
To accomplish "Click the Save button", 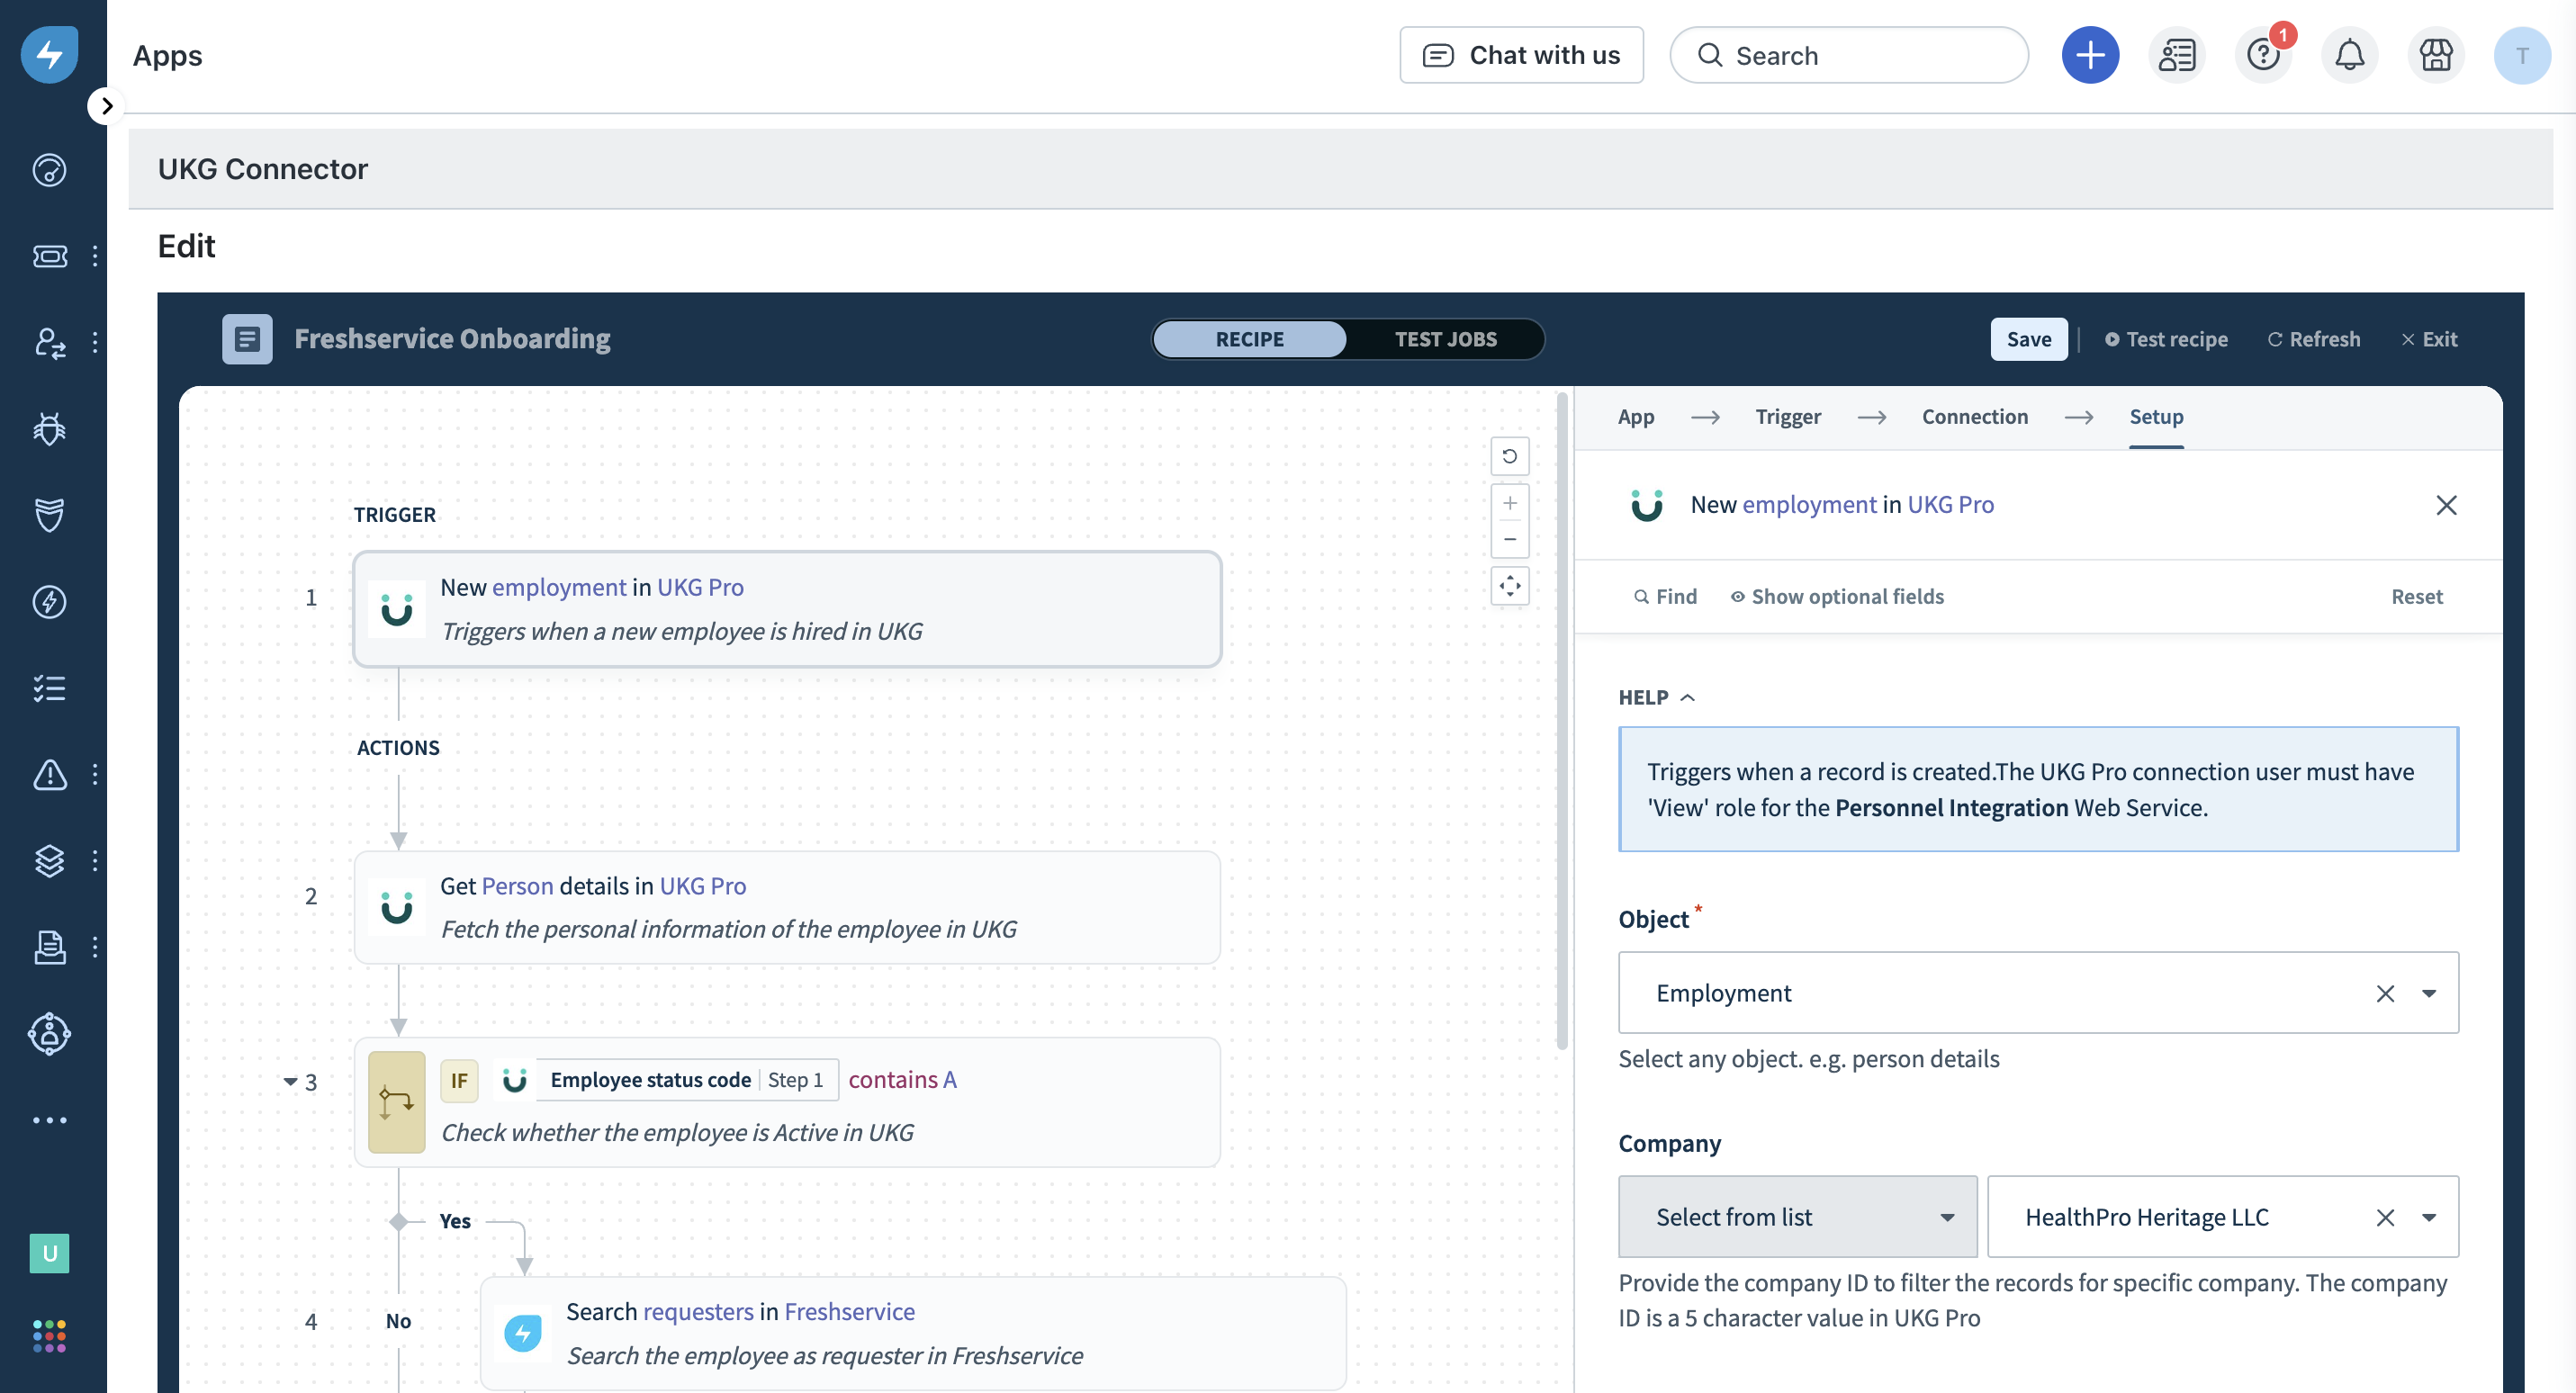I will pyautogui.click(x=2028, y=339).
